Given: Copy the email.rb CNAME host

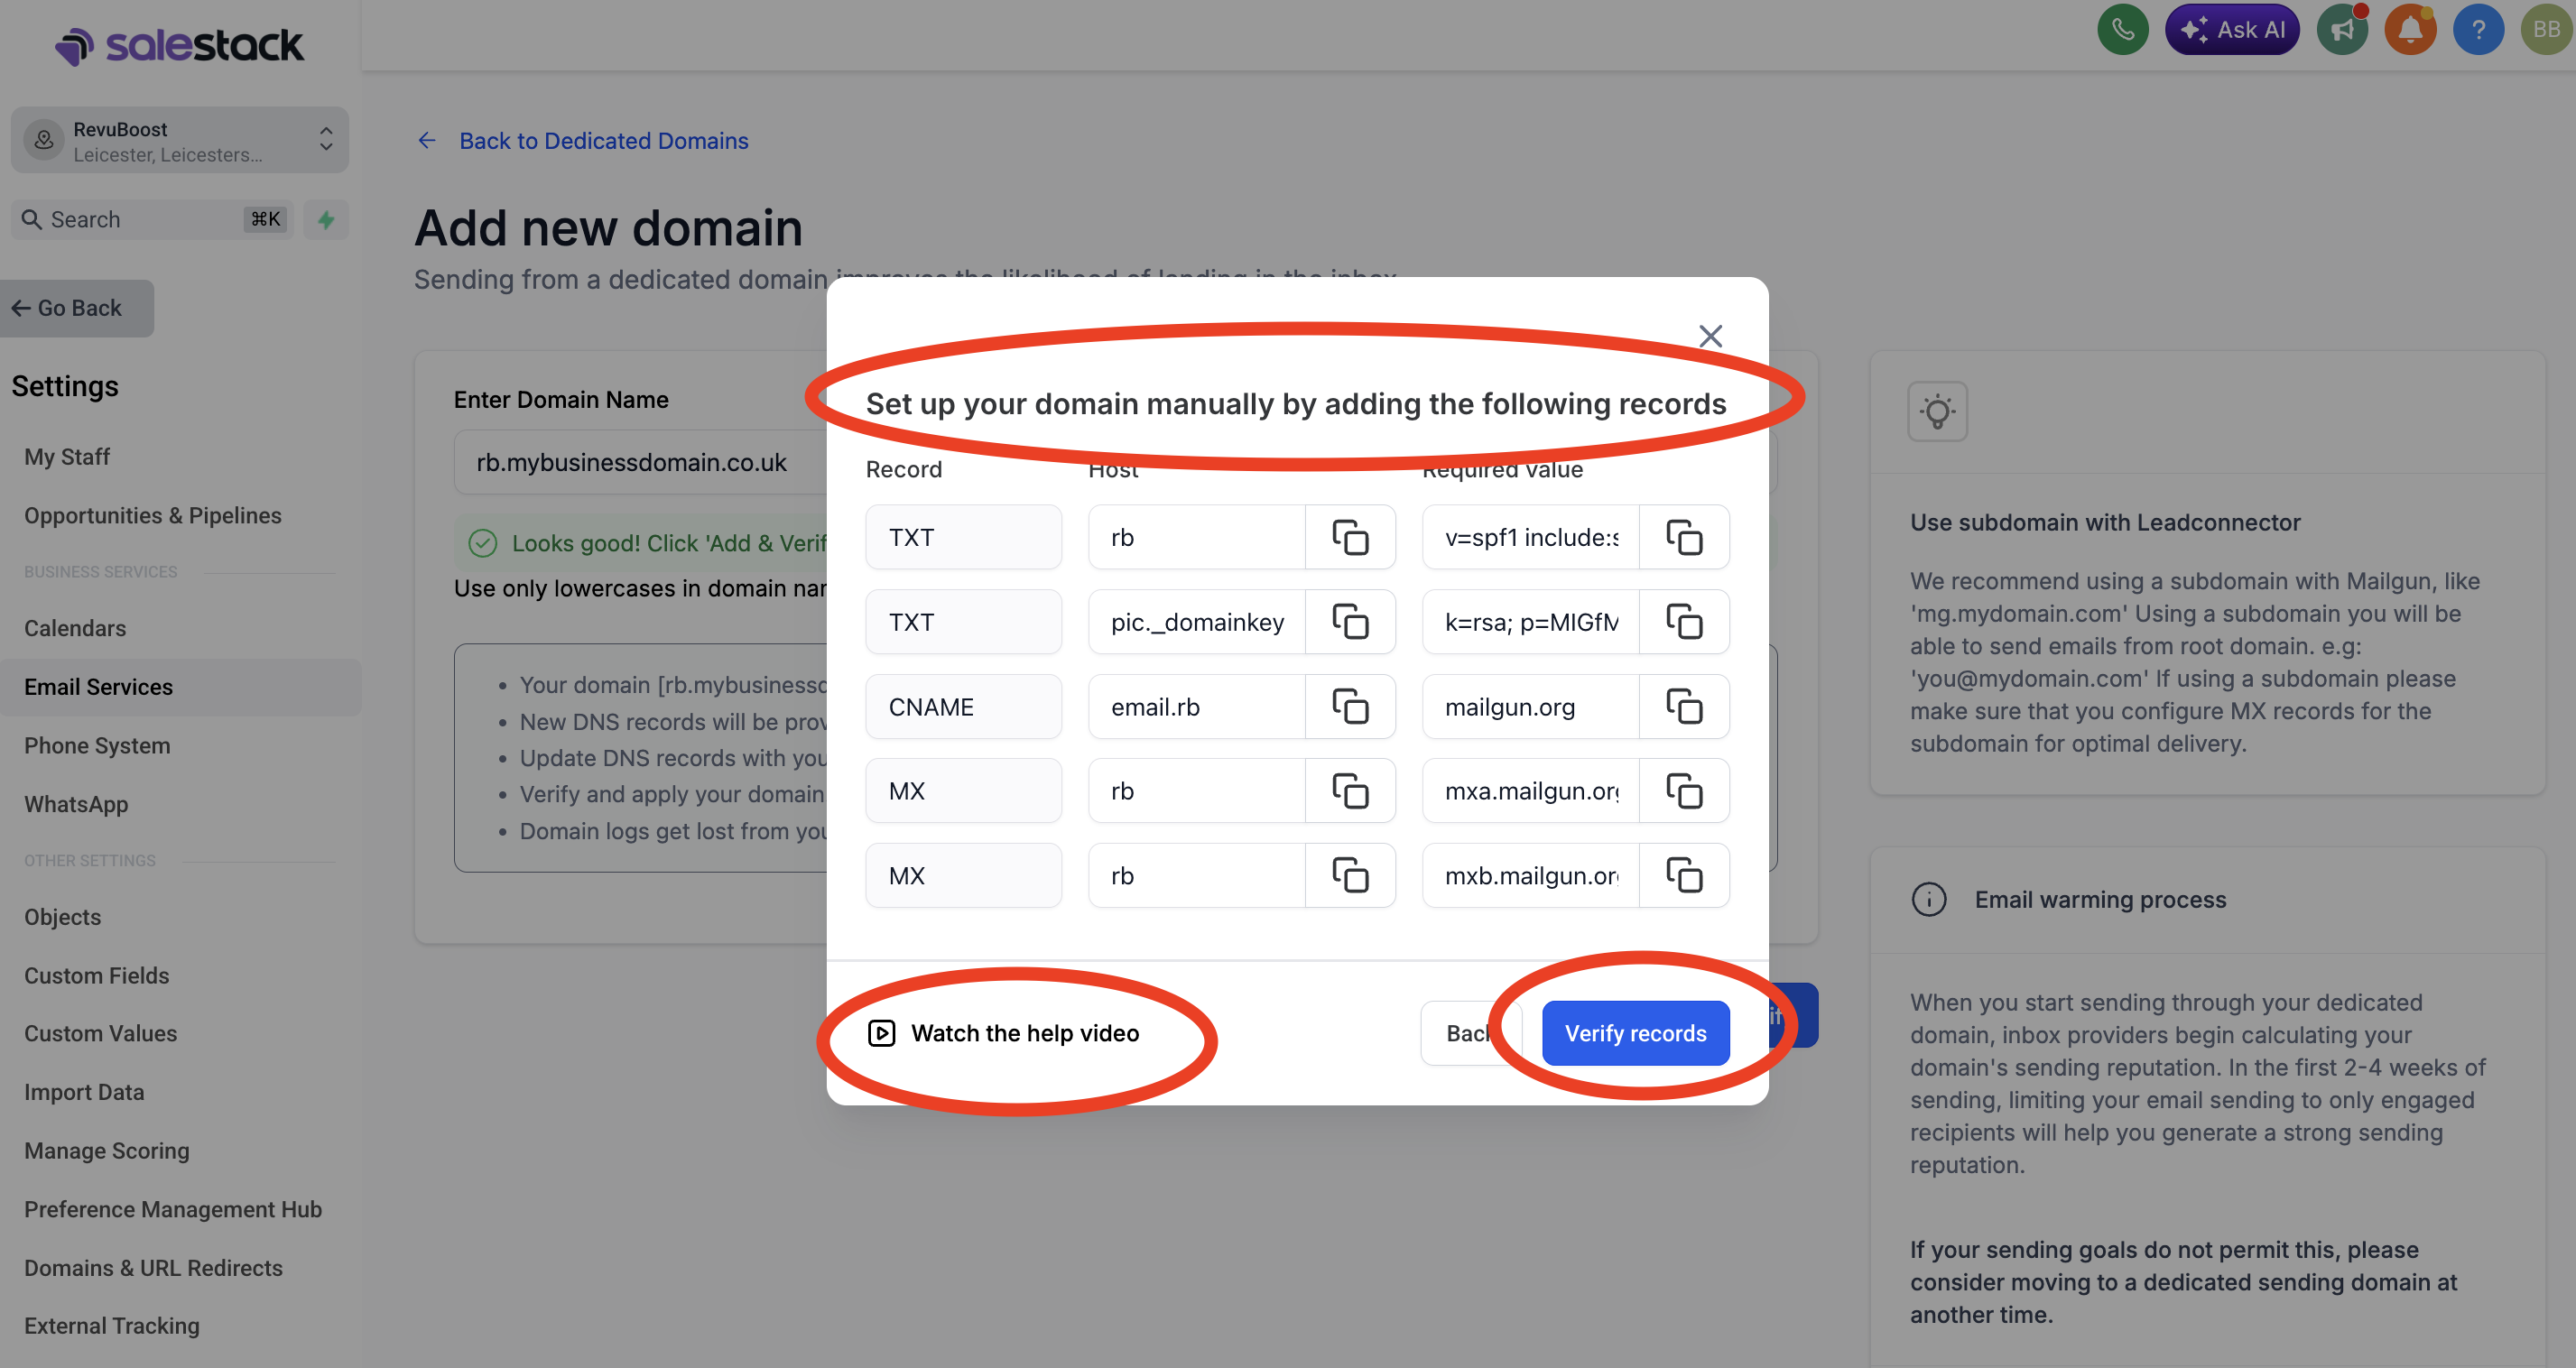Looking at the screenshot, I should click(x=1349, y=706).
